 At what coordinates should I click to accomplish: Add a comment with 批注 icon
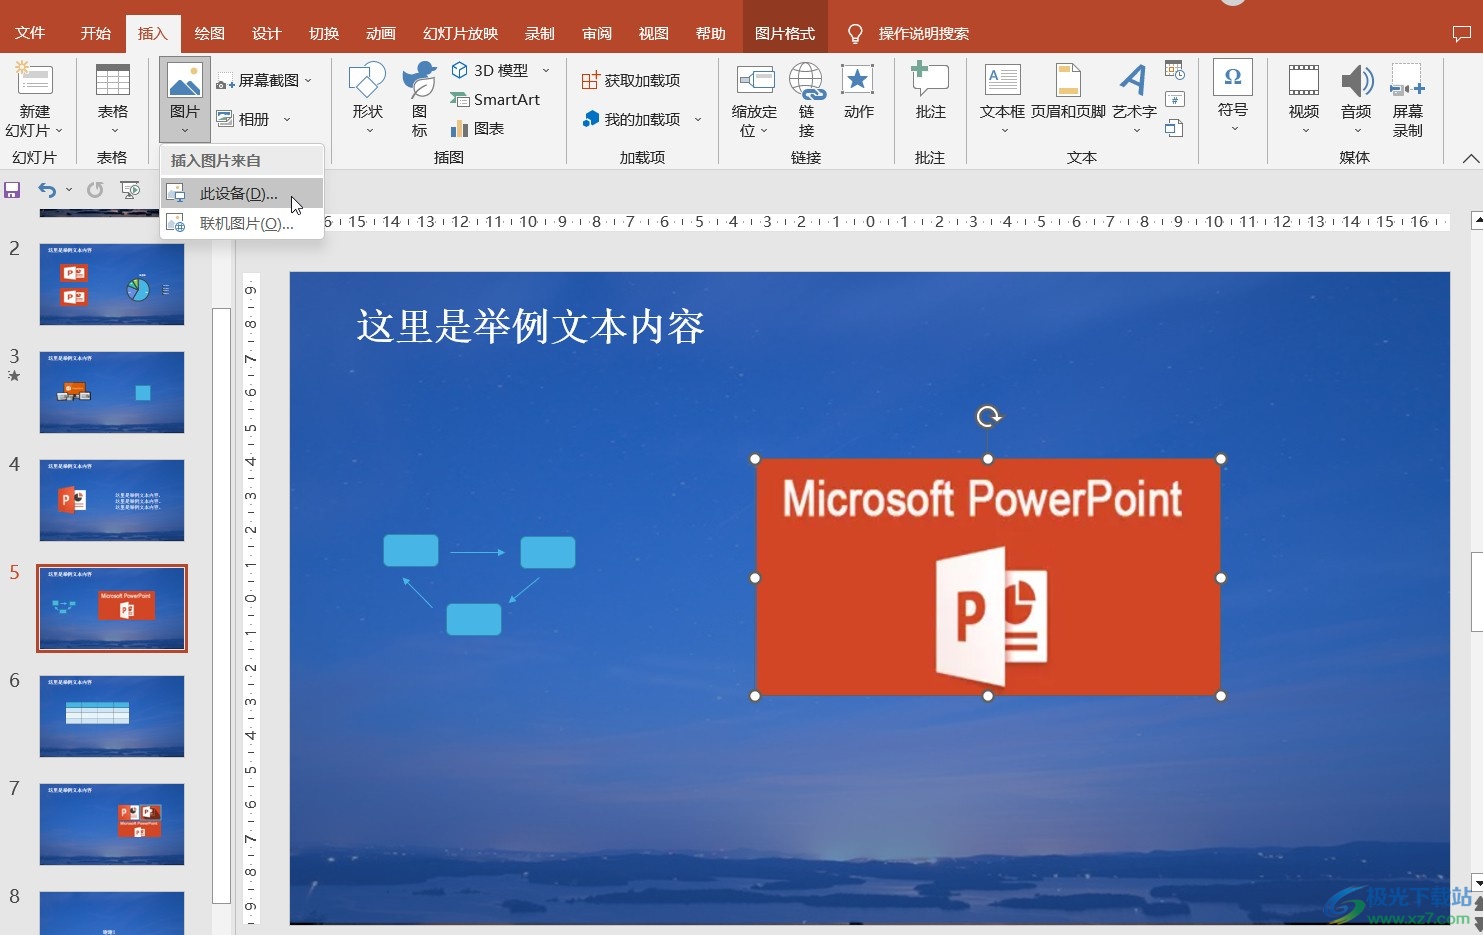click(930, 80)
